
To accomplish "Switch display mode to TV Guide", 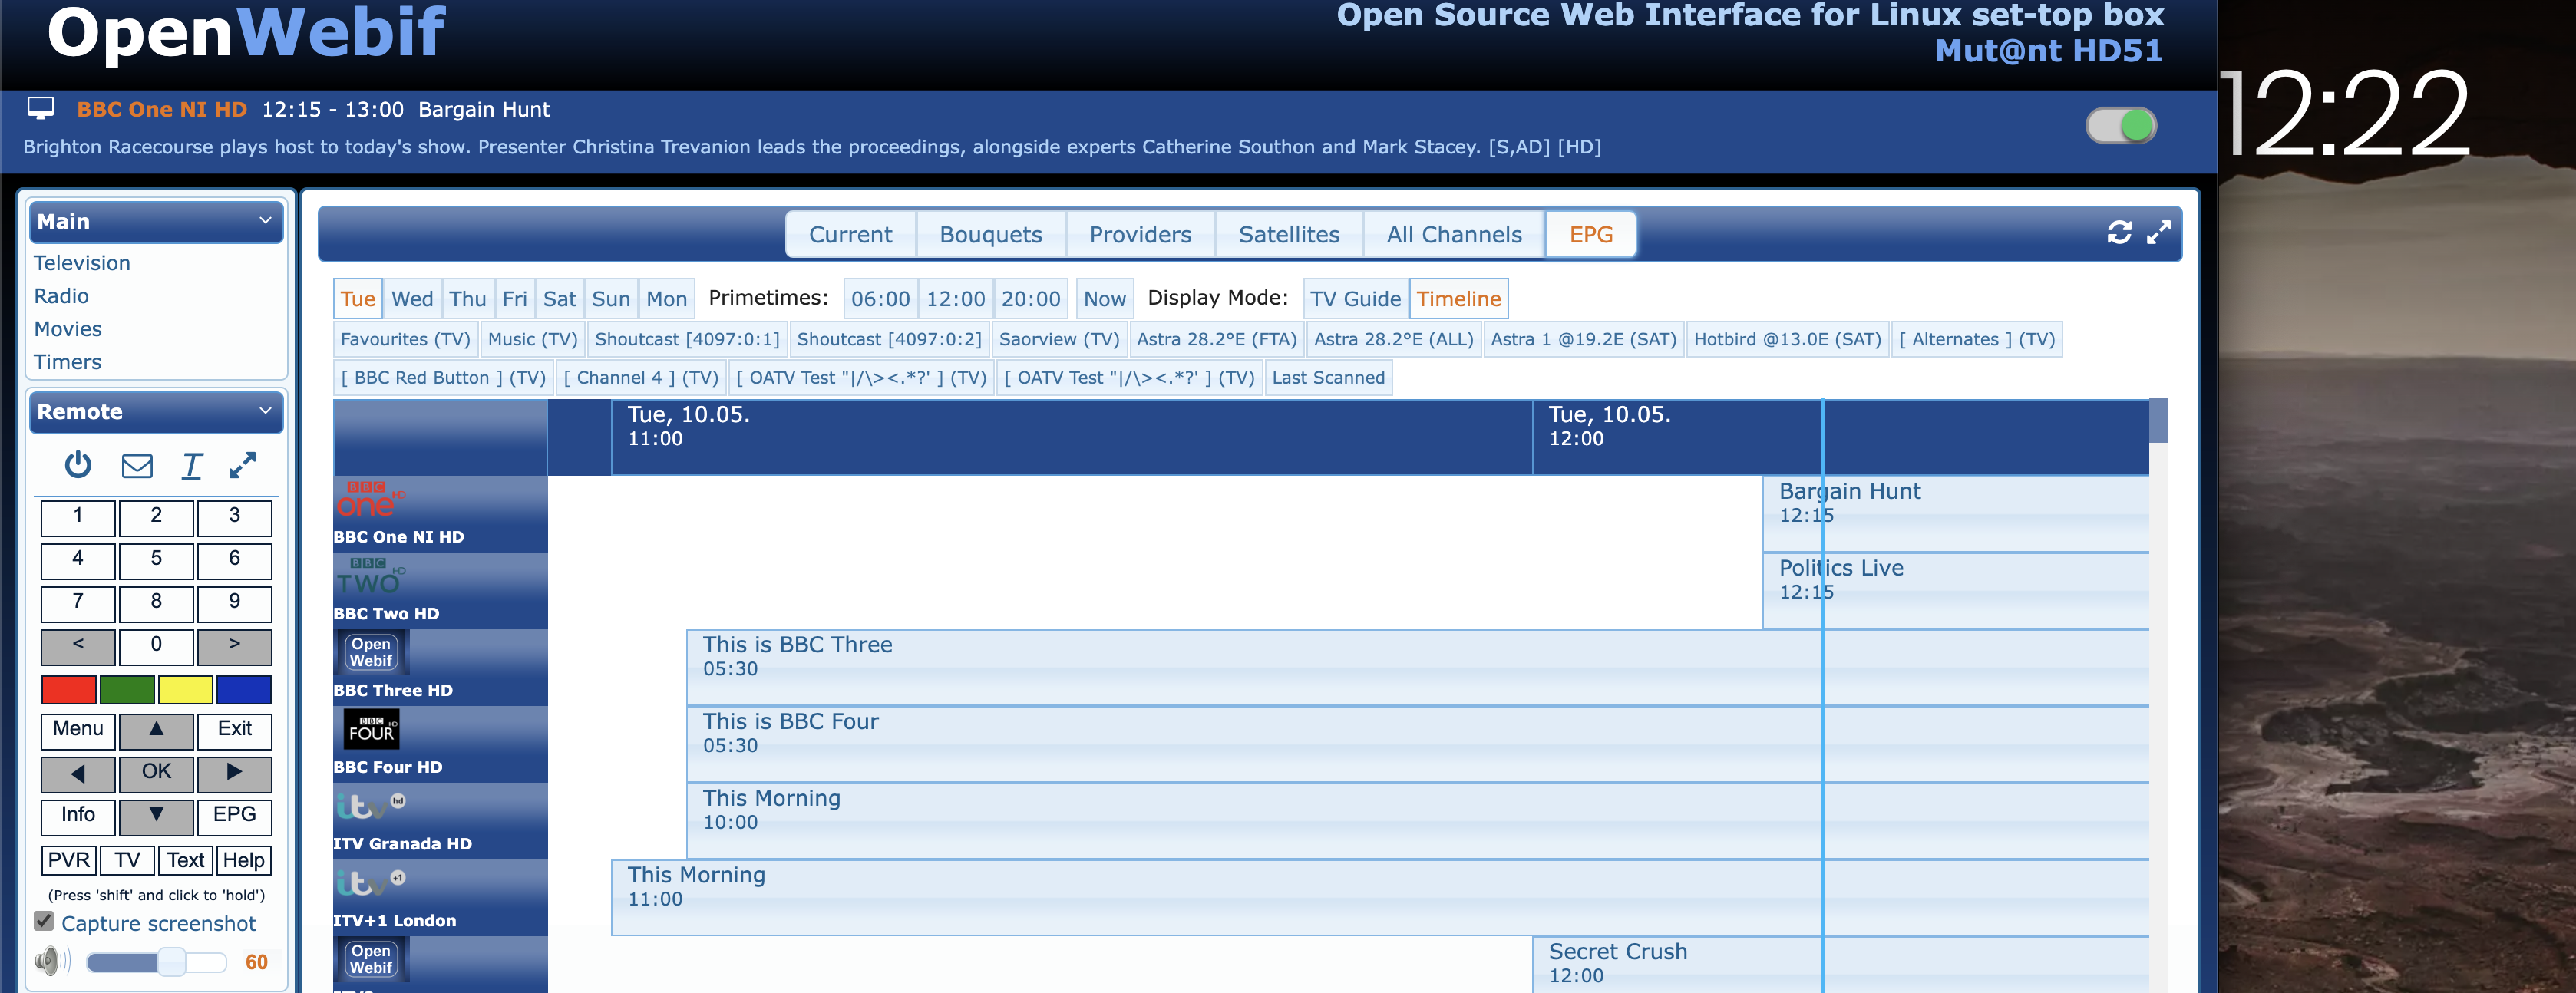I will click(1355, 298).
